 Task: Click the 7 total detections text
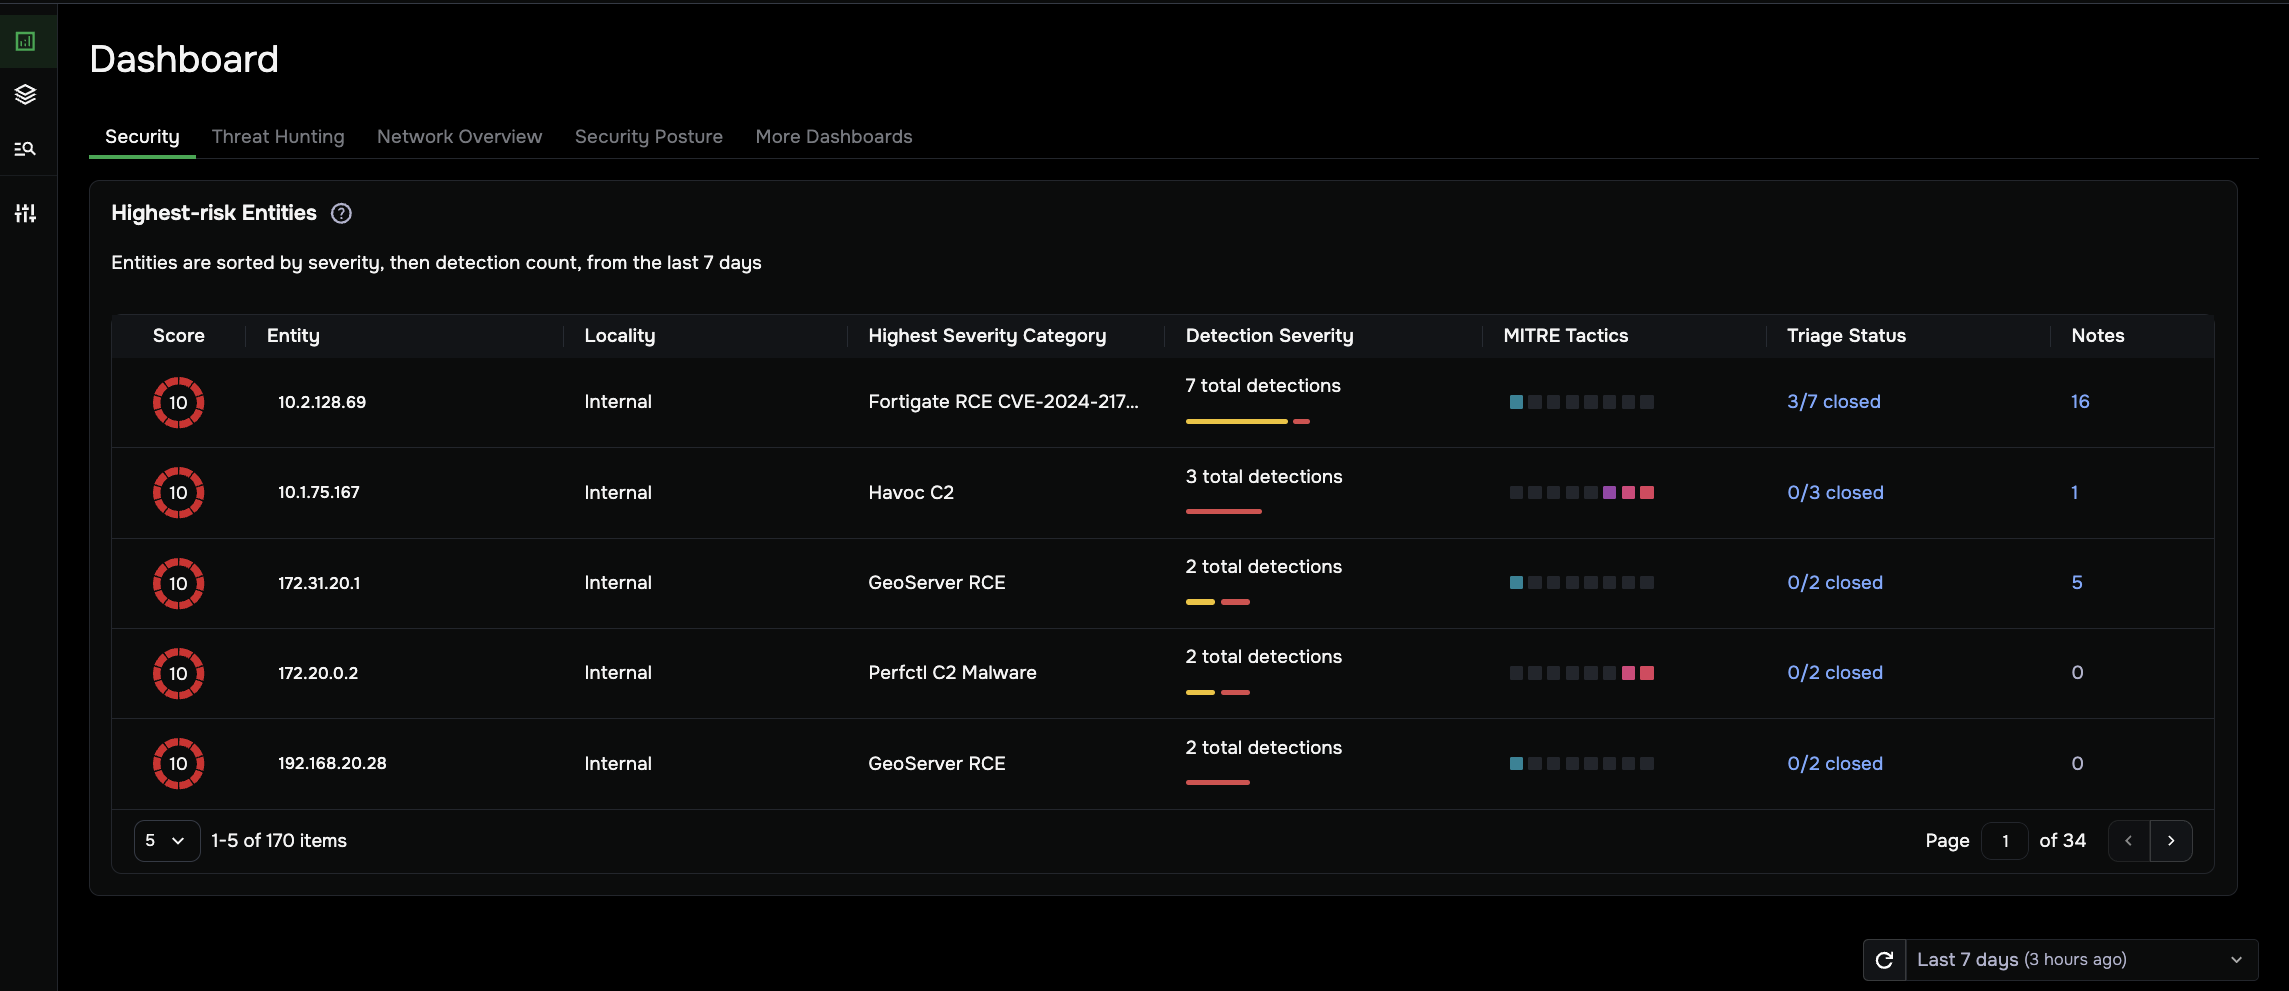(x=1263, y=386)
